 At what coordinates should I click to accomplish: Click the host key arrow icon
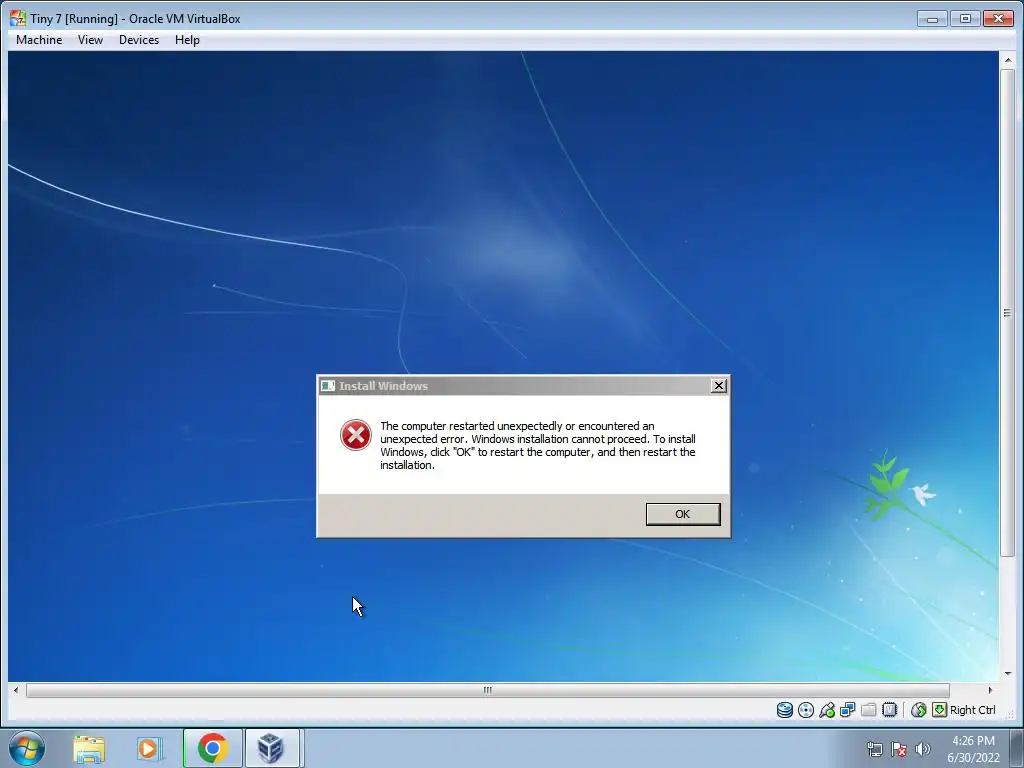[939, 710]
